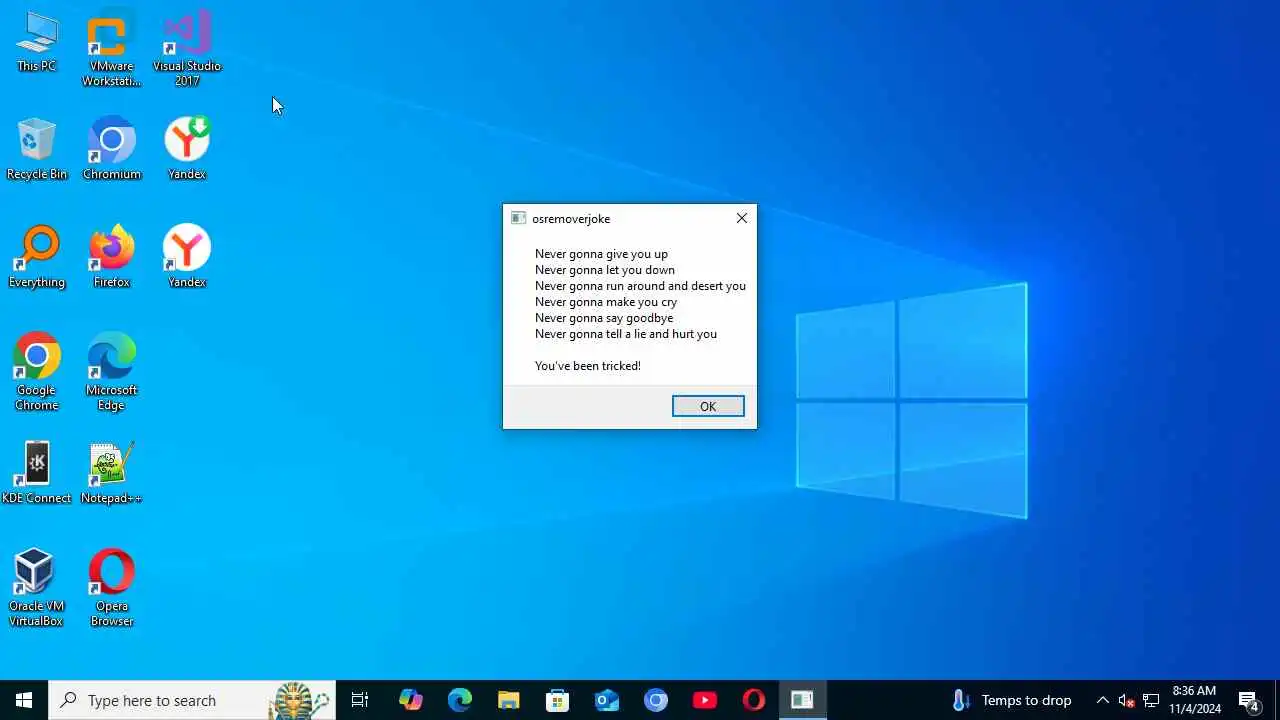Select the KDE Connect shortcut
Image resolution: width=1280 pixels, height=720 pixels.
(x=37, y=473)
